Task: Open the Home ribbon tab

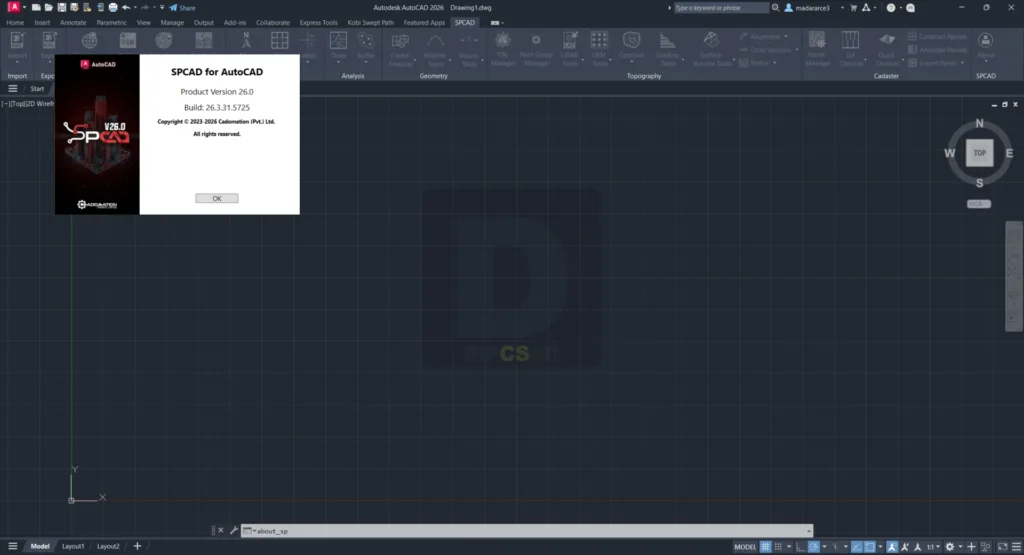Action: pyautogui.click(x=15, y=22)
